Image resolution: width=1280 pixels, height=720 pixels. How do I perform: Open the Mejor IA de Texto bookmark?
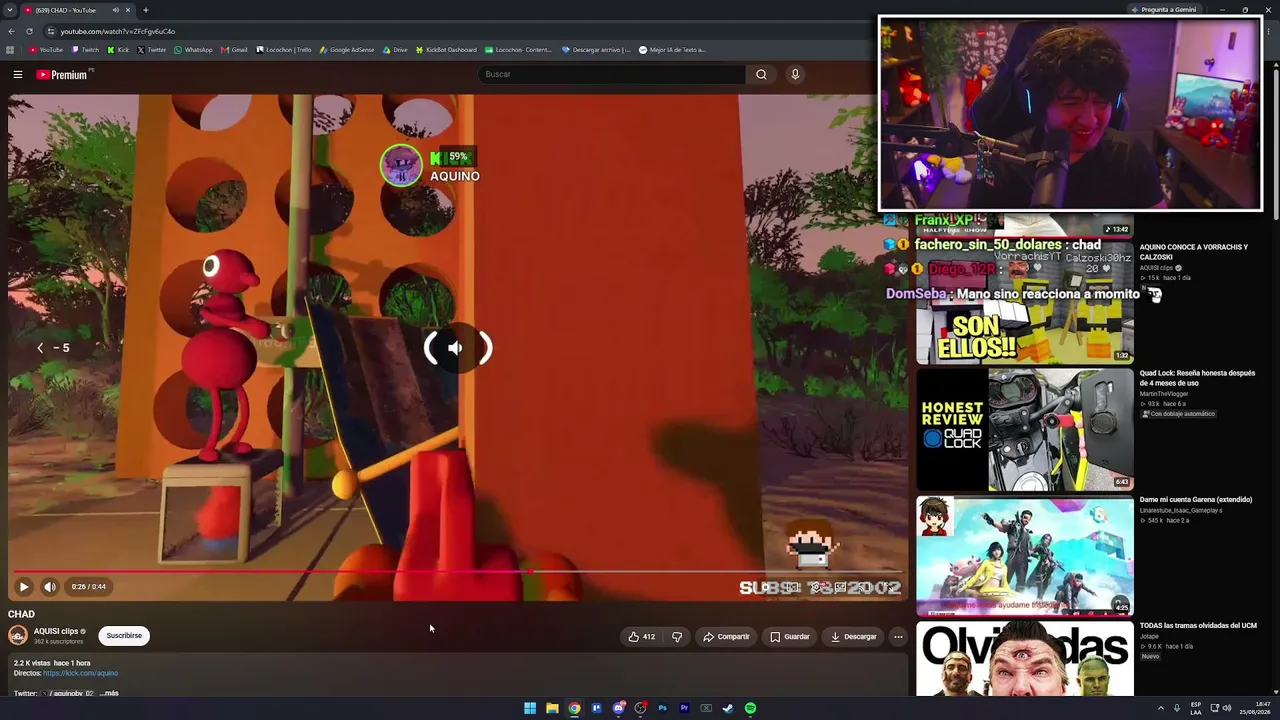coord(672,49)
